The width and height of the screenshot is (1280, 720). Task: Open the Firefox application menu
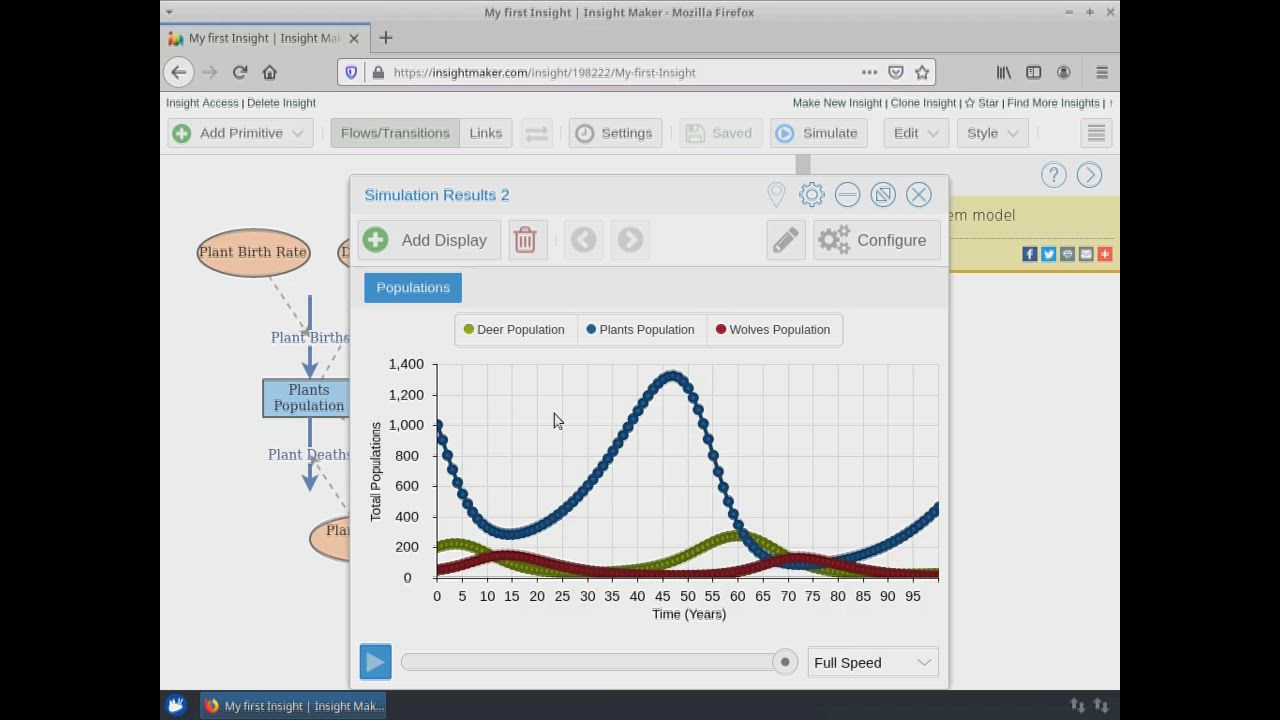click(x=1102, y=72)
